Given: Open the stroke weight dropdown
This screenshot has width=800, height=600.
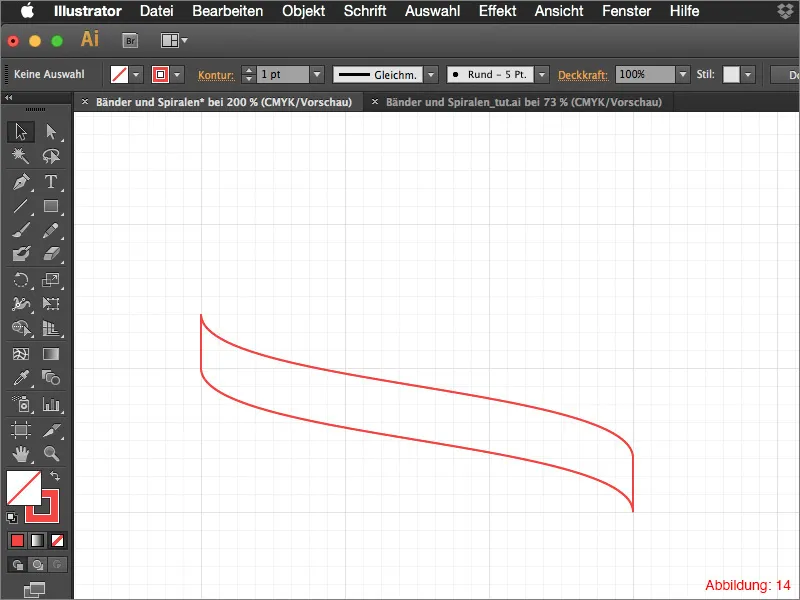Looking at the screenshot, I should point(317,74).
